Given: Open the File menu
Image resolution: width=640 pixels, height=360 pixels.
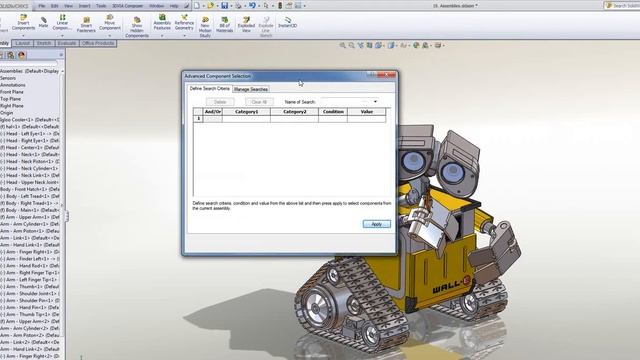Looking at the screenshot, I should [x=42, y=6].
